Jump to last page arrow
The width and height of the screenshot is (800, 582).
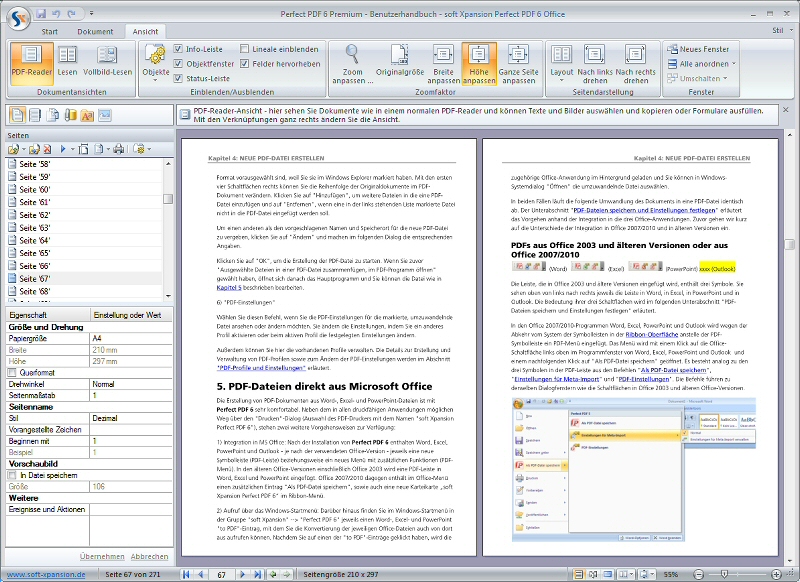click(258, 574)
